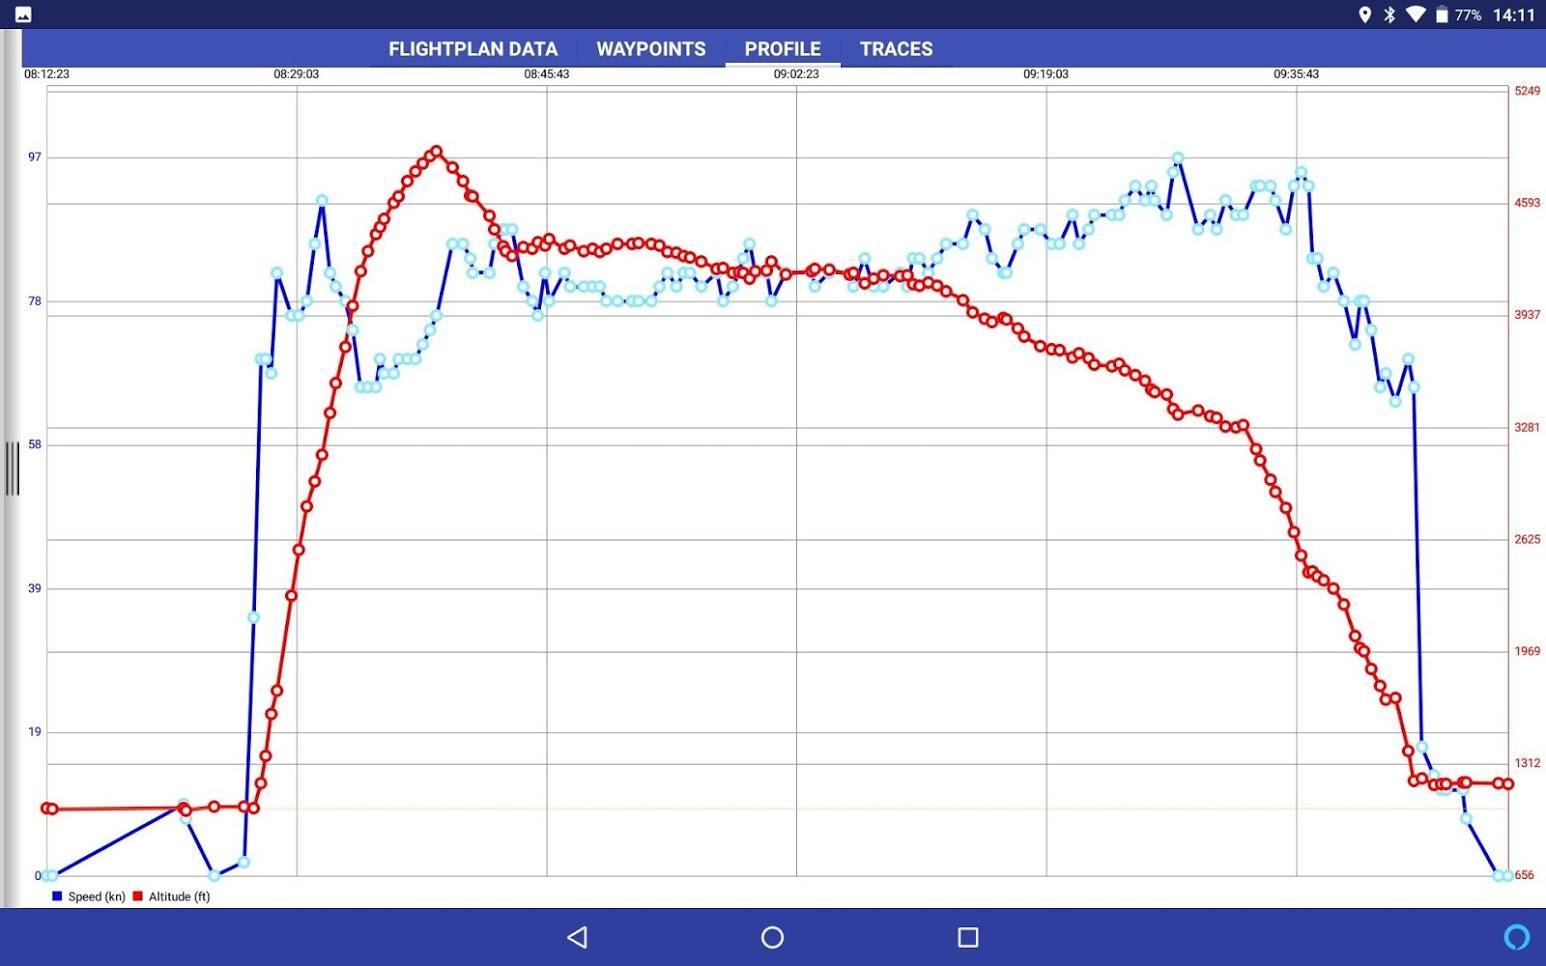The height and width of the screenshot is (966, 1546).
Task: Grab the side drawer handle on left edge
Action: click(x=12, y=468)
